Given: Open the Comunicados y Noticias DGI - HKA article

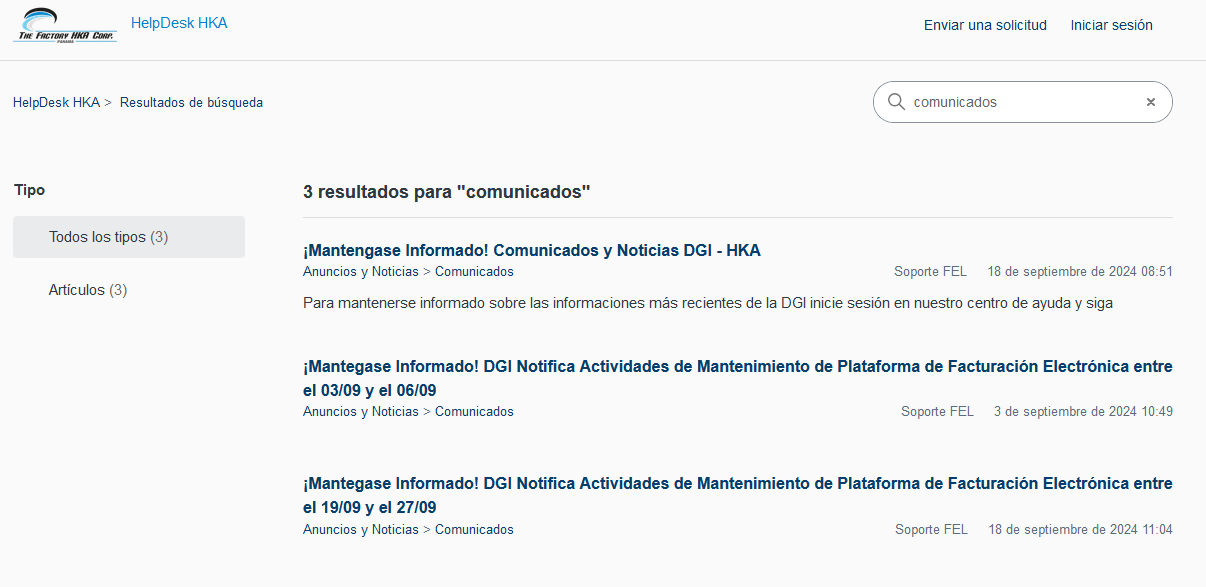Looking at the screenshot, I should (x=531, y=250).
